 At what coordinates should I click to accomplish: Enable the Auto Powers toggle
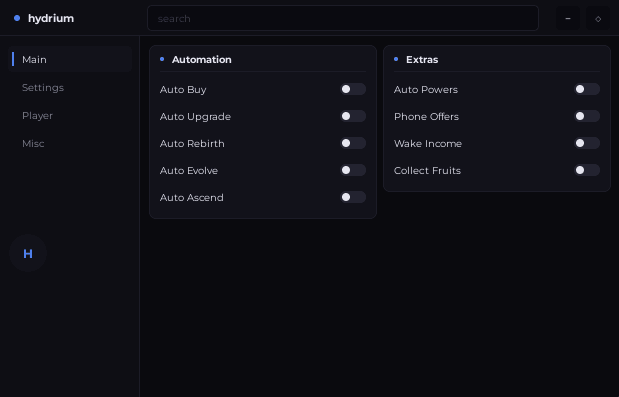[587, 89]
